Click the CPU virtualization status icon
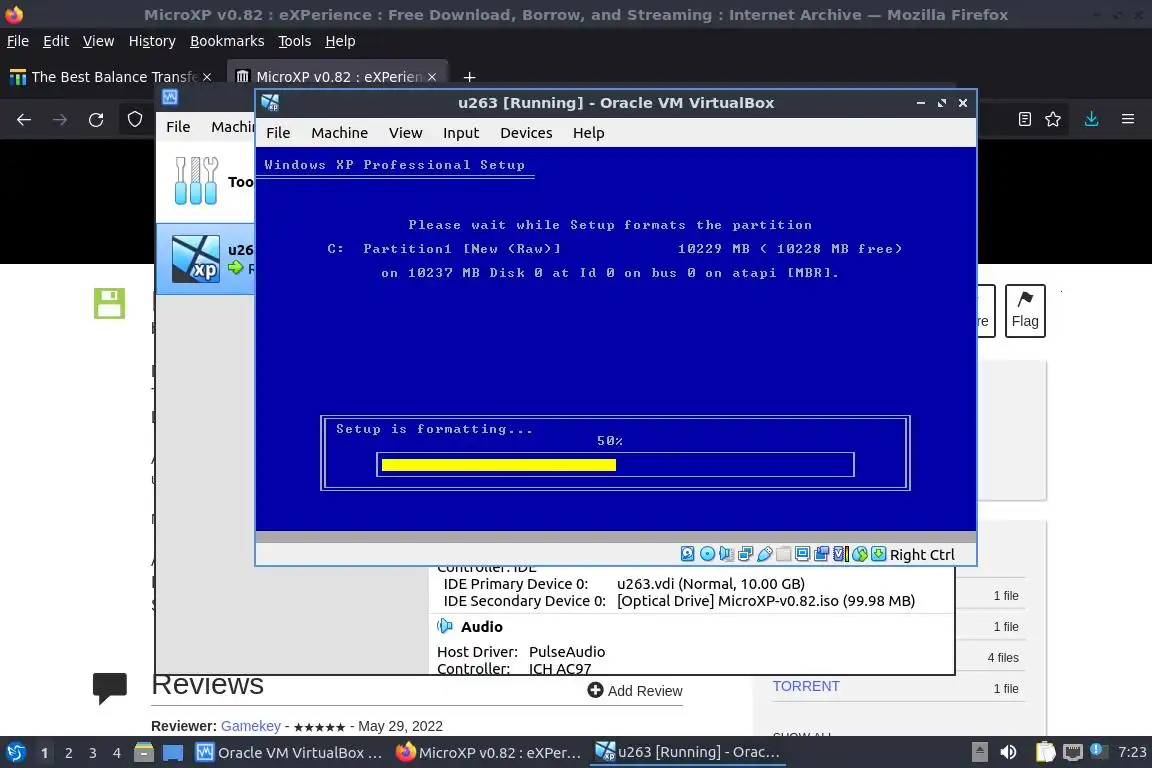The image size is (1152, 768). point(840,554)
